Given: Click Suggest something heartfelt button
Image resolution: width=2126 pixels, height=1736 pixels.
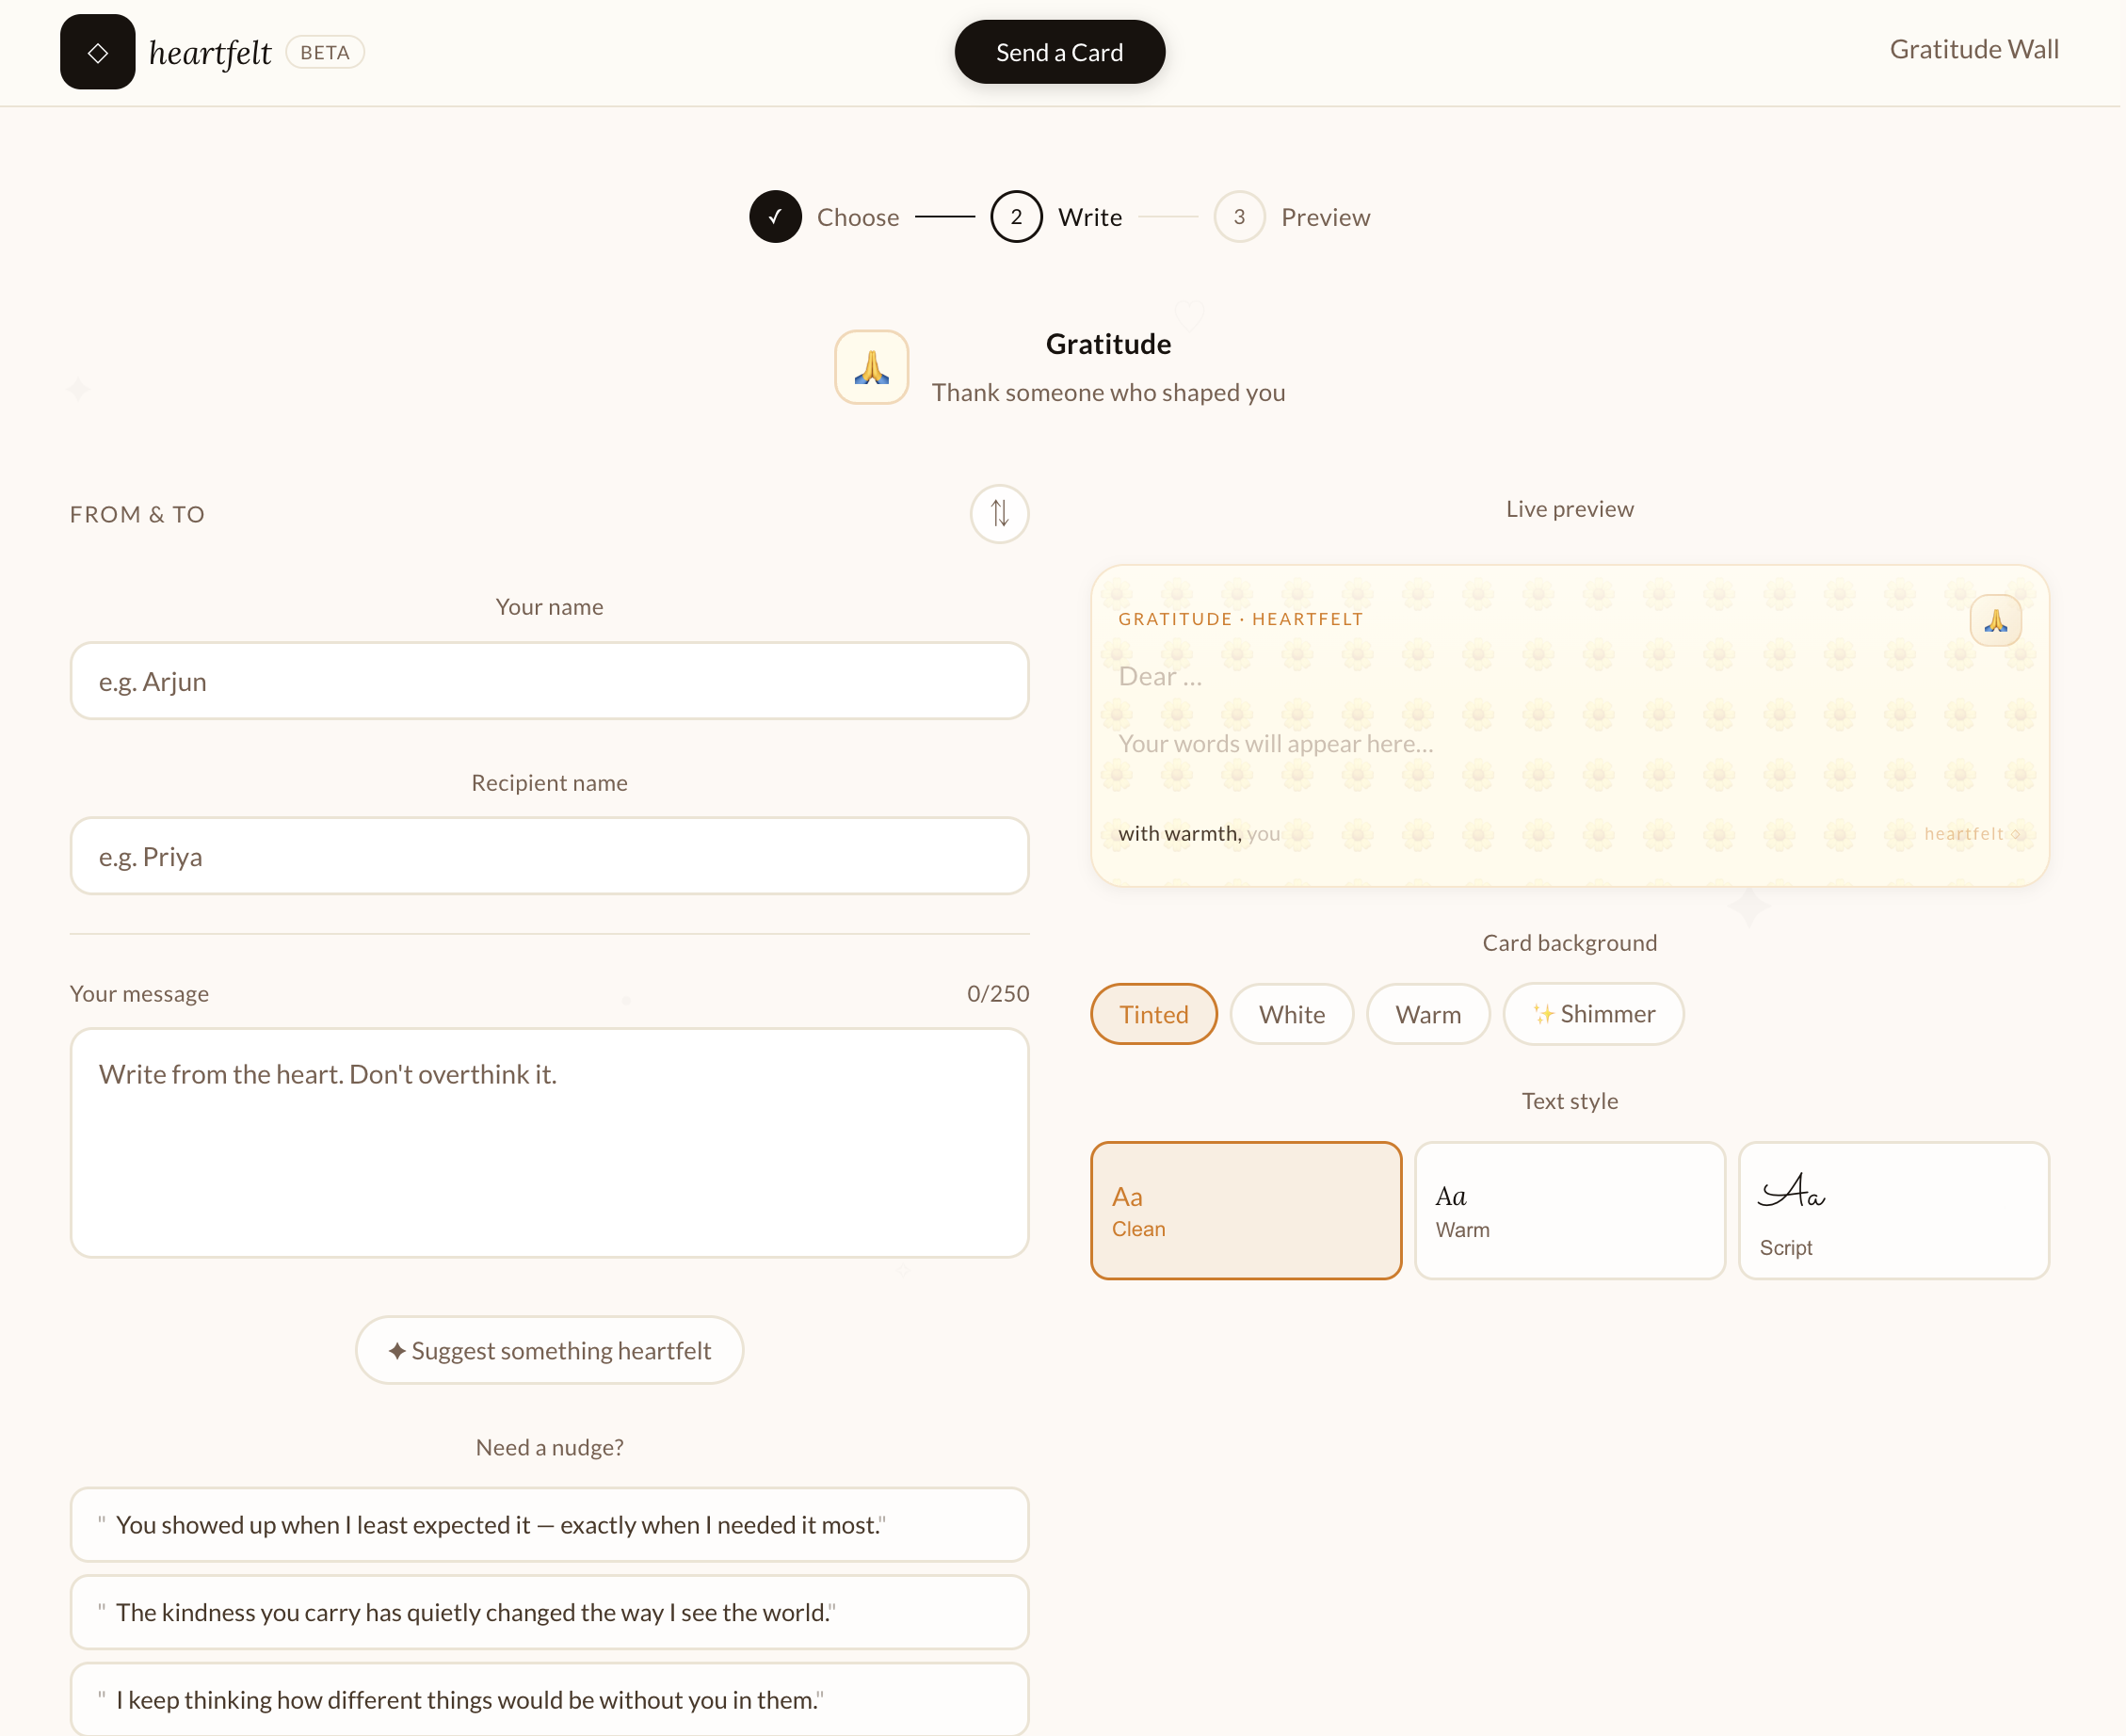Looking at the screenshot, I should (549, 1350).
